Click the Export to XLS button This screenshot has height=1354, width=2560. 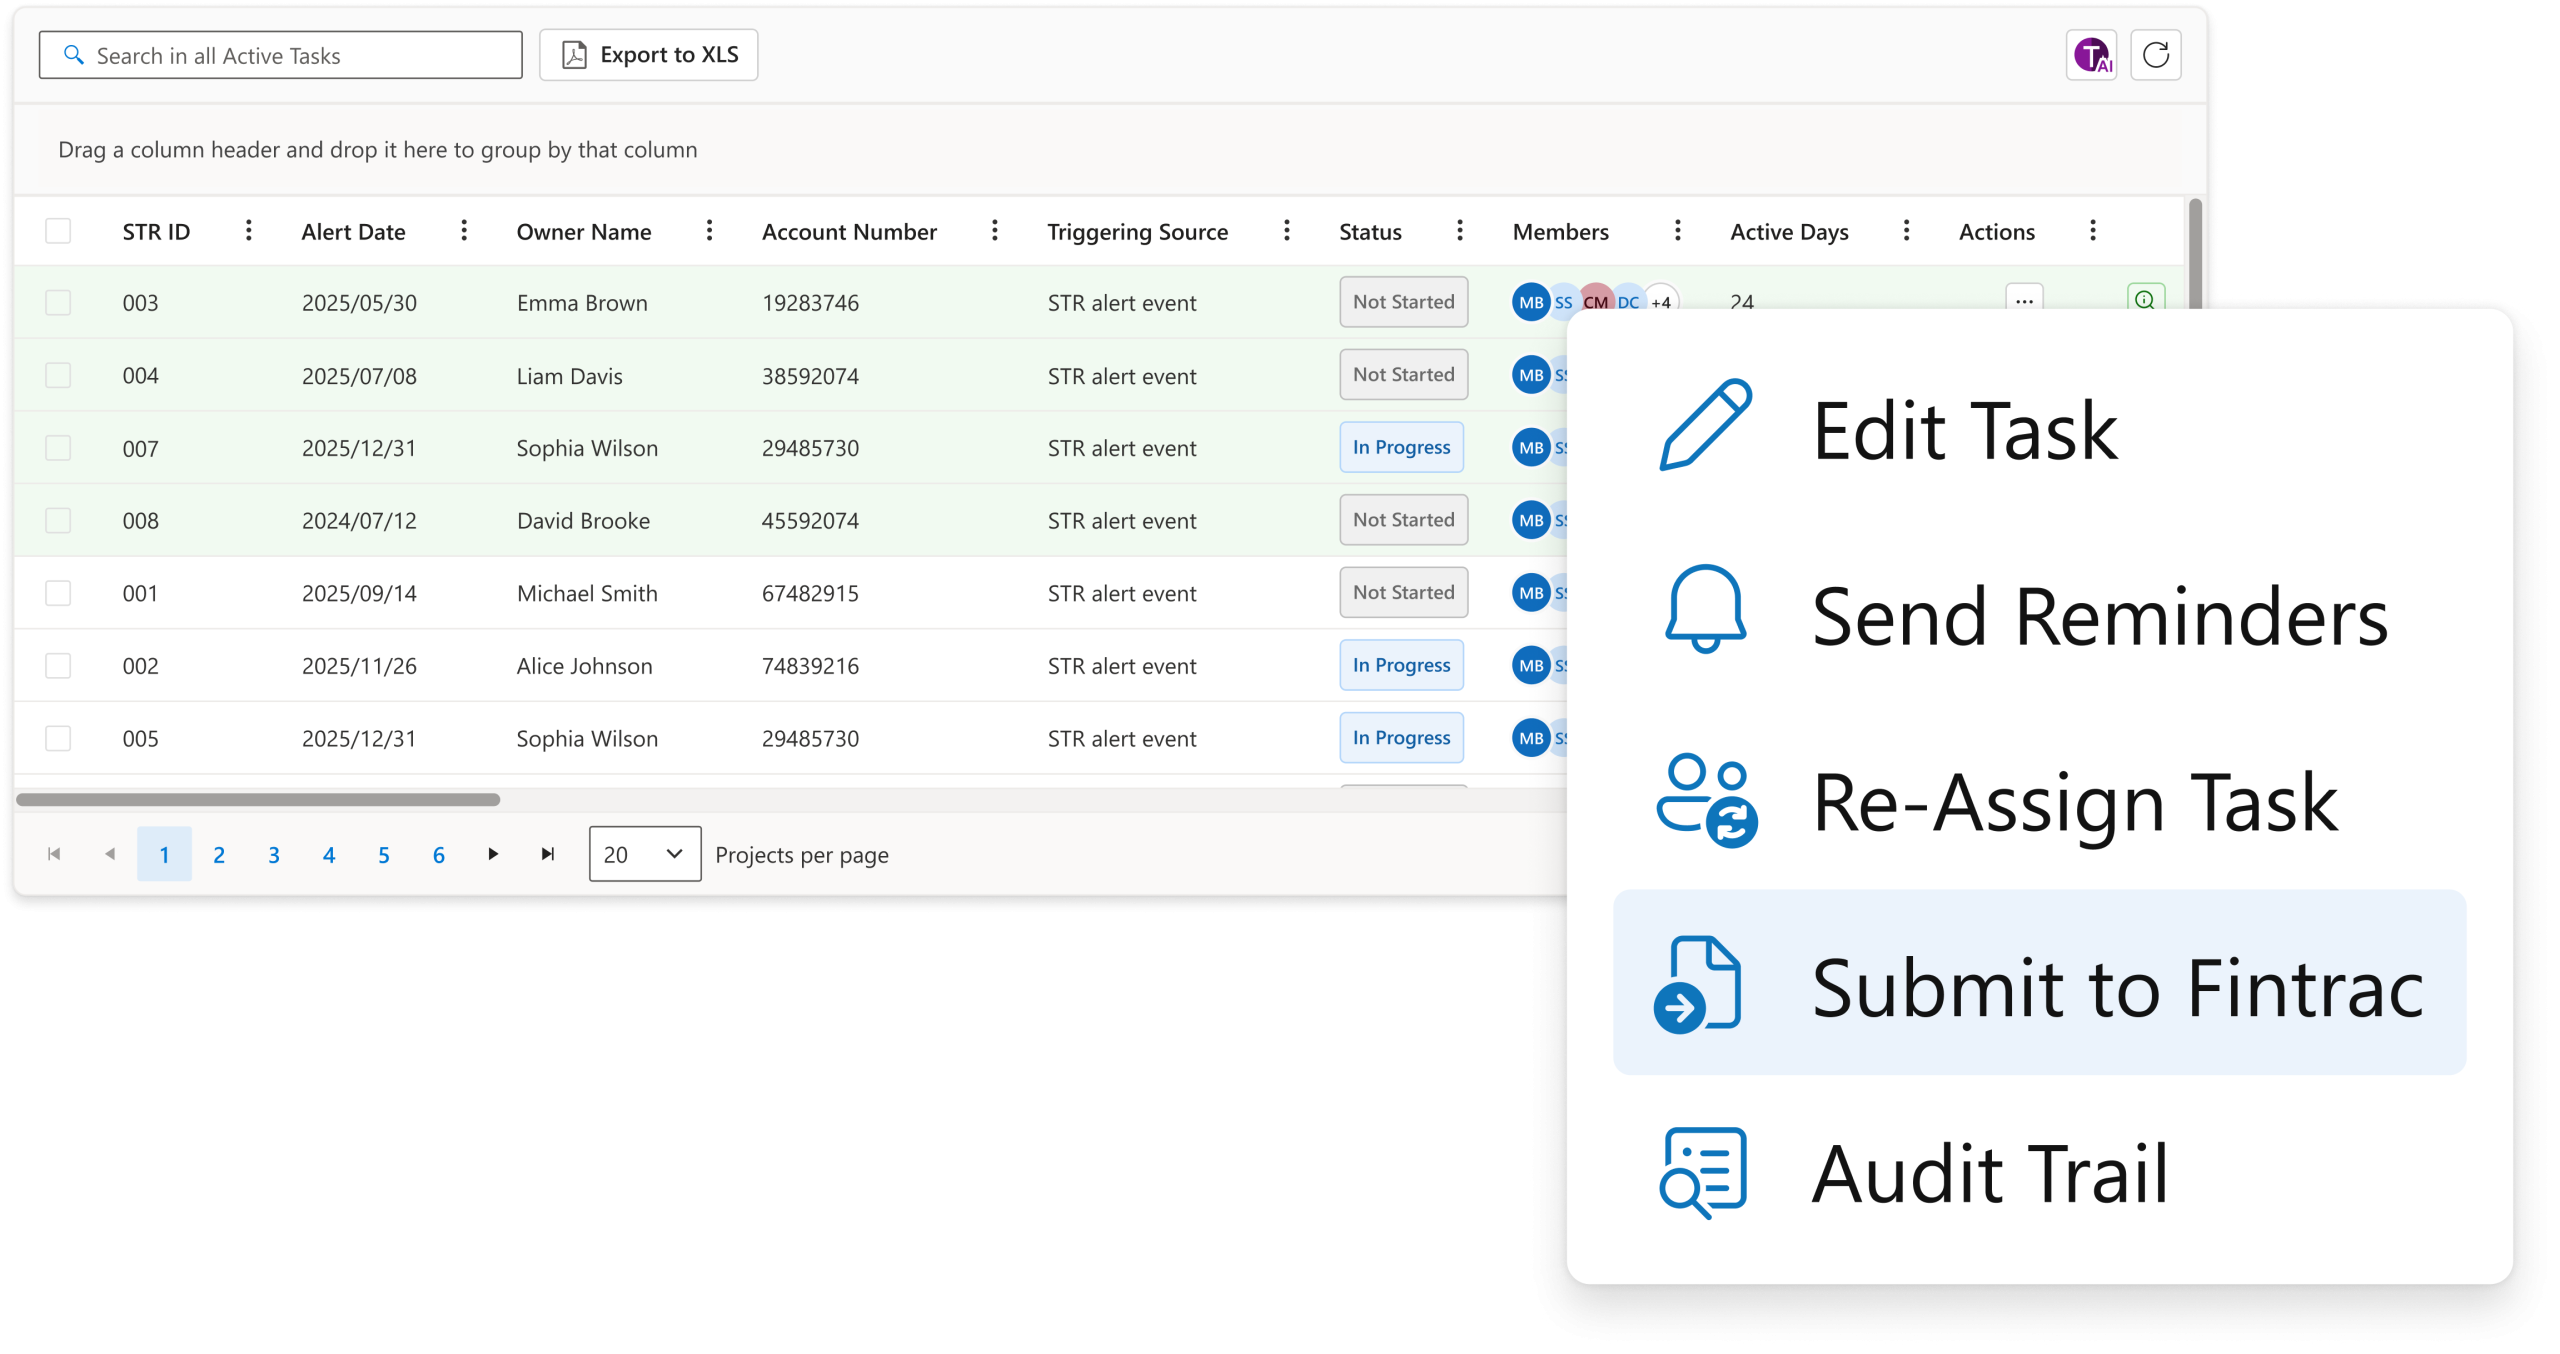click(649, 55)
